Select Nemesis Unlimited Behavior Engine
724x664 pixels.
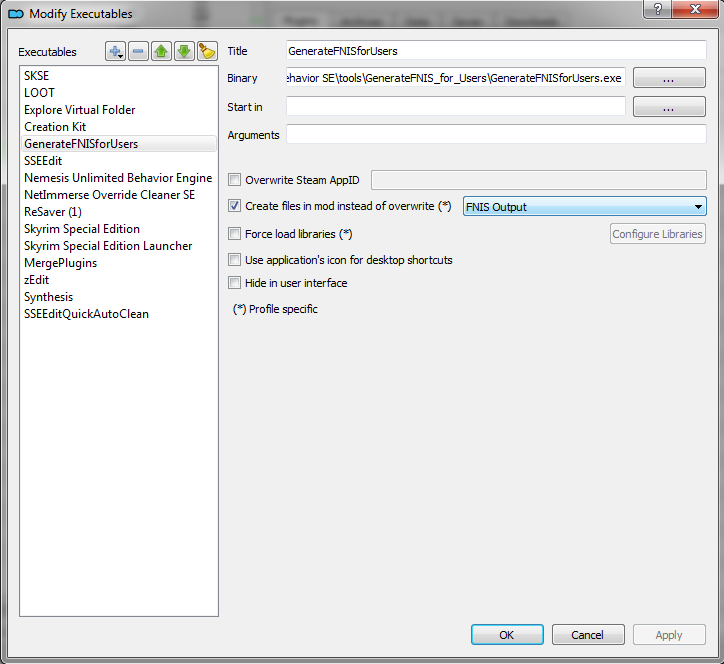(x=119, y=178)
